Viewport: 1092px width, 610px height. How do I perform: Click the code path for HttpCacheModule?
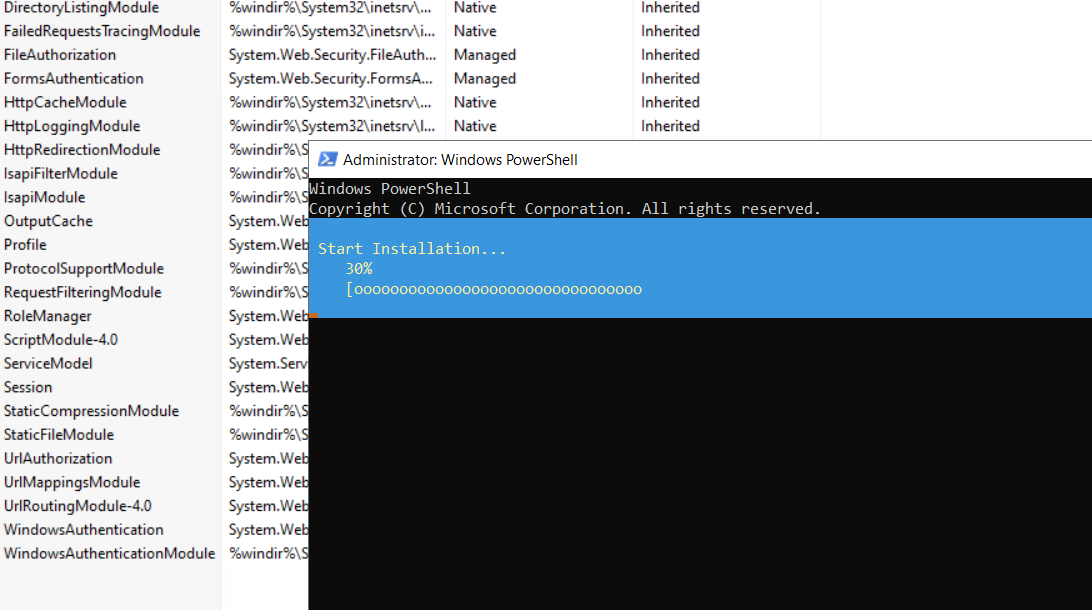[330, 102]
